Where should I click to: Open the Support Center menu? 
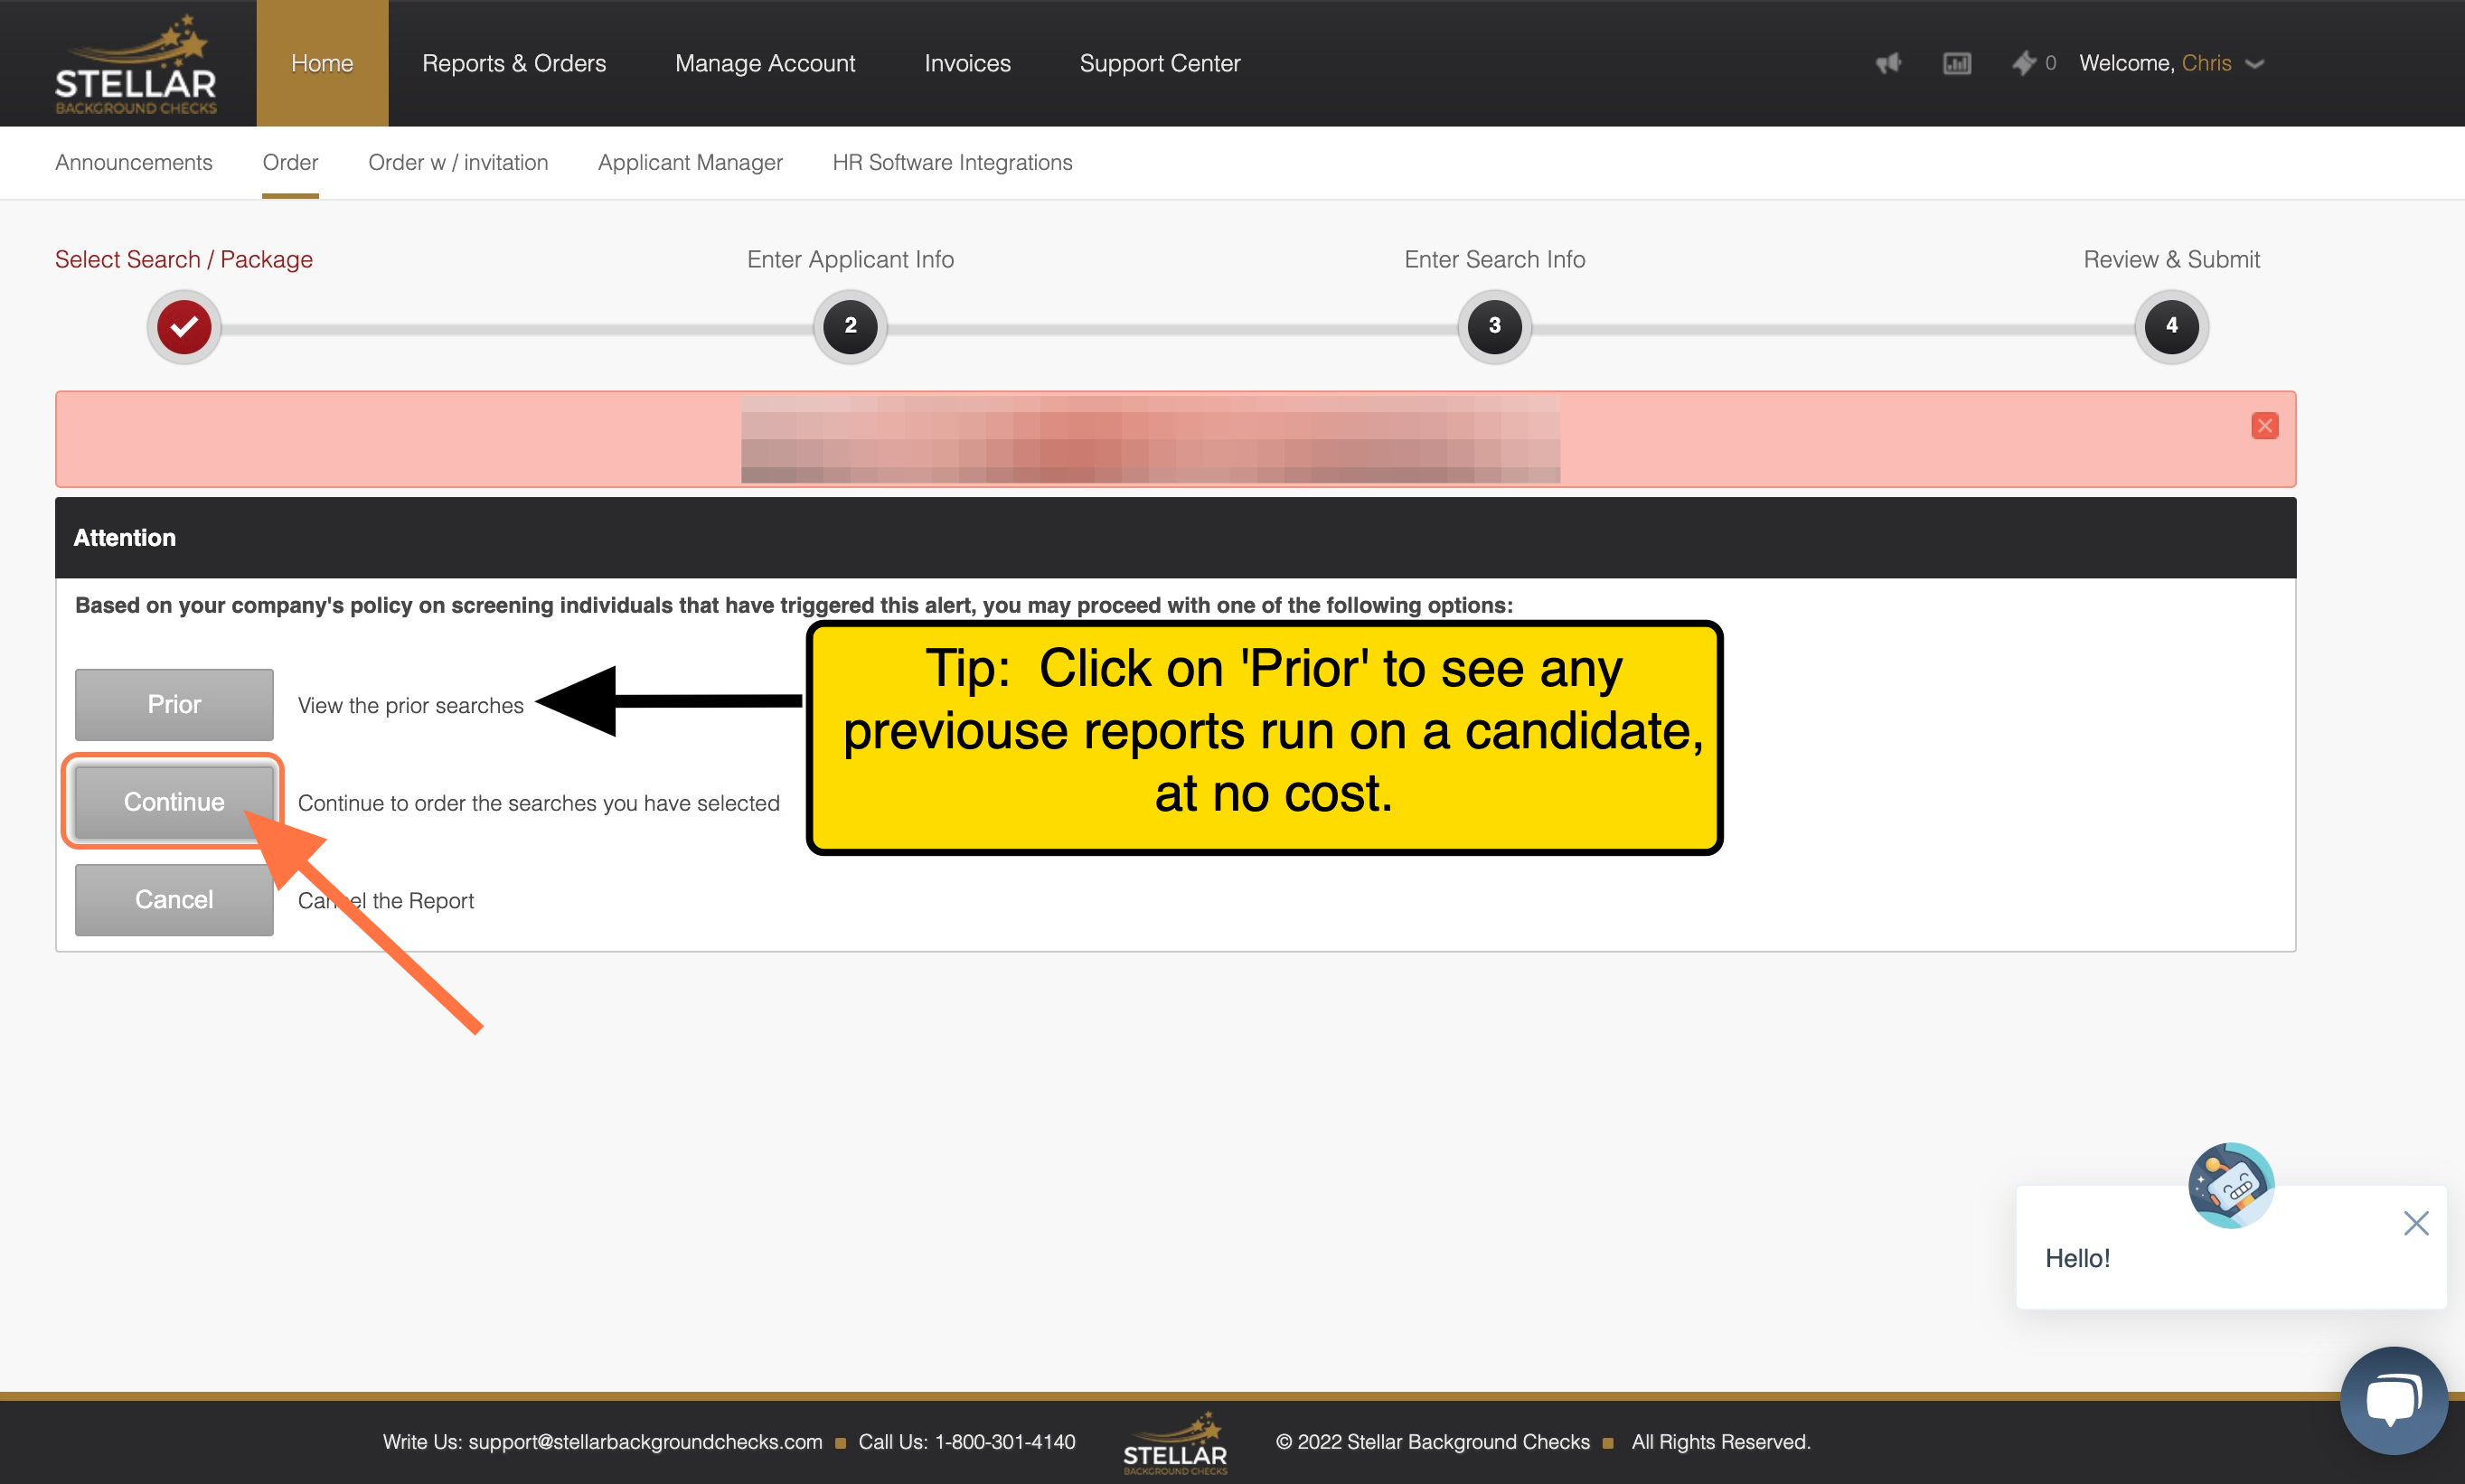click(1160, 63)
